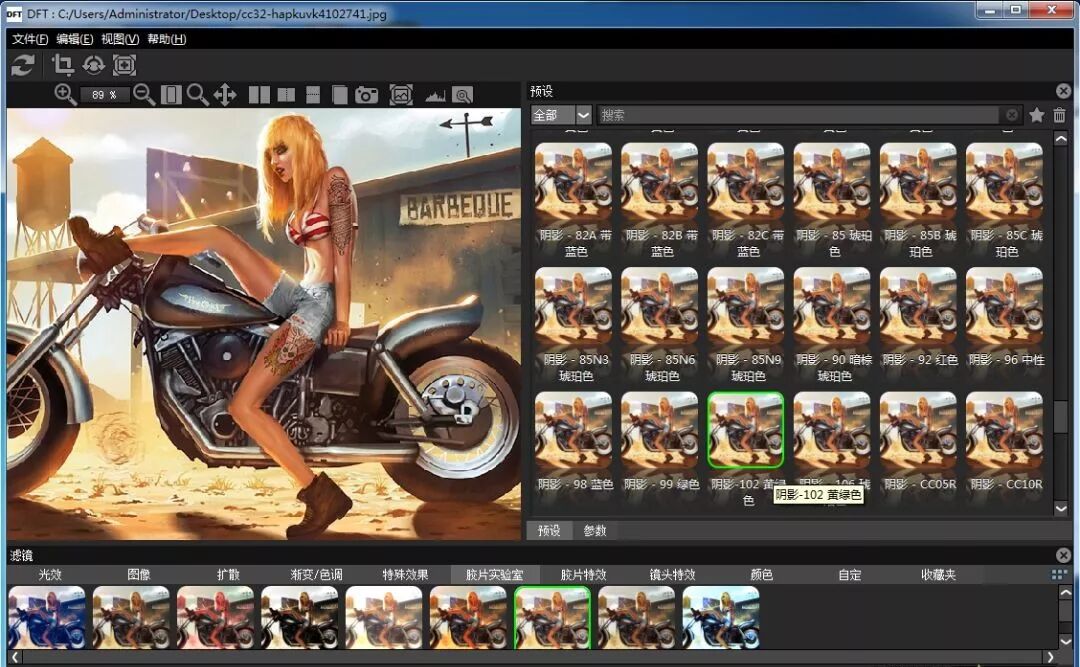
Task: Open the 视图(V) menu
Action: (x=120, y=39)
